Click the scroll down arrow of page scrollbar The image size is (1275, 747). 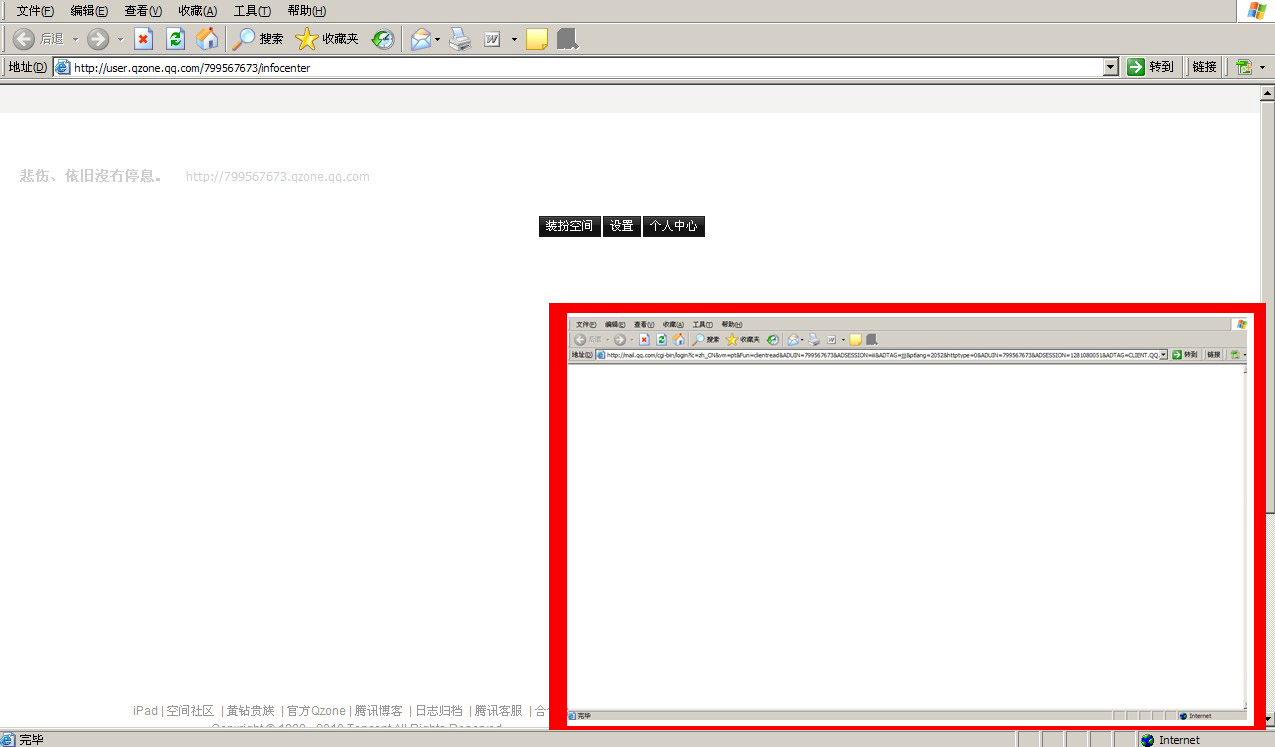click(1267, 720)
